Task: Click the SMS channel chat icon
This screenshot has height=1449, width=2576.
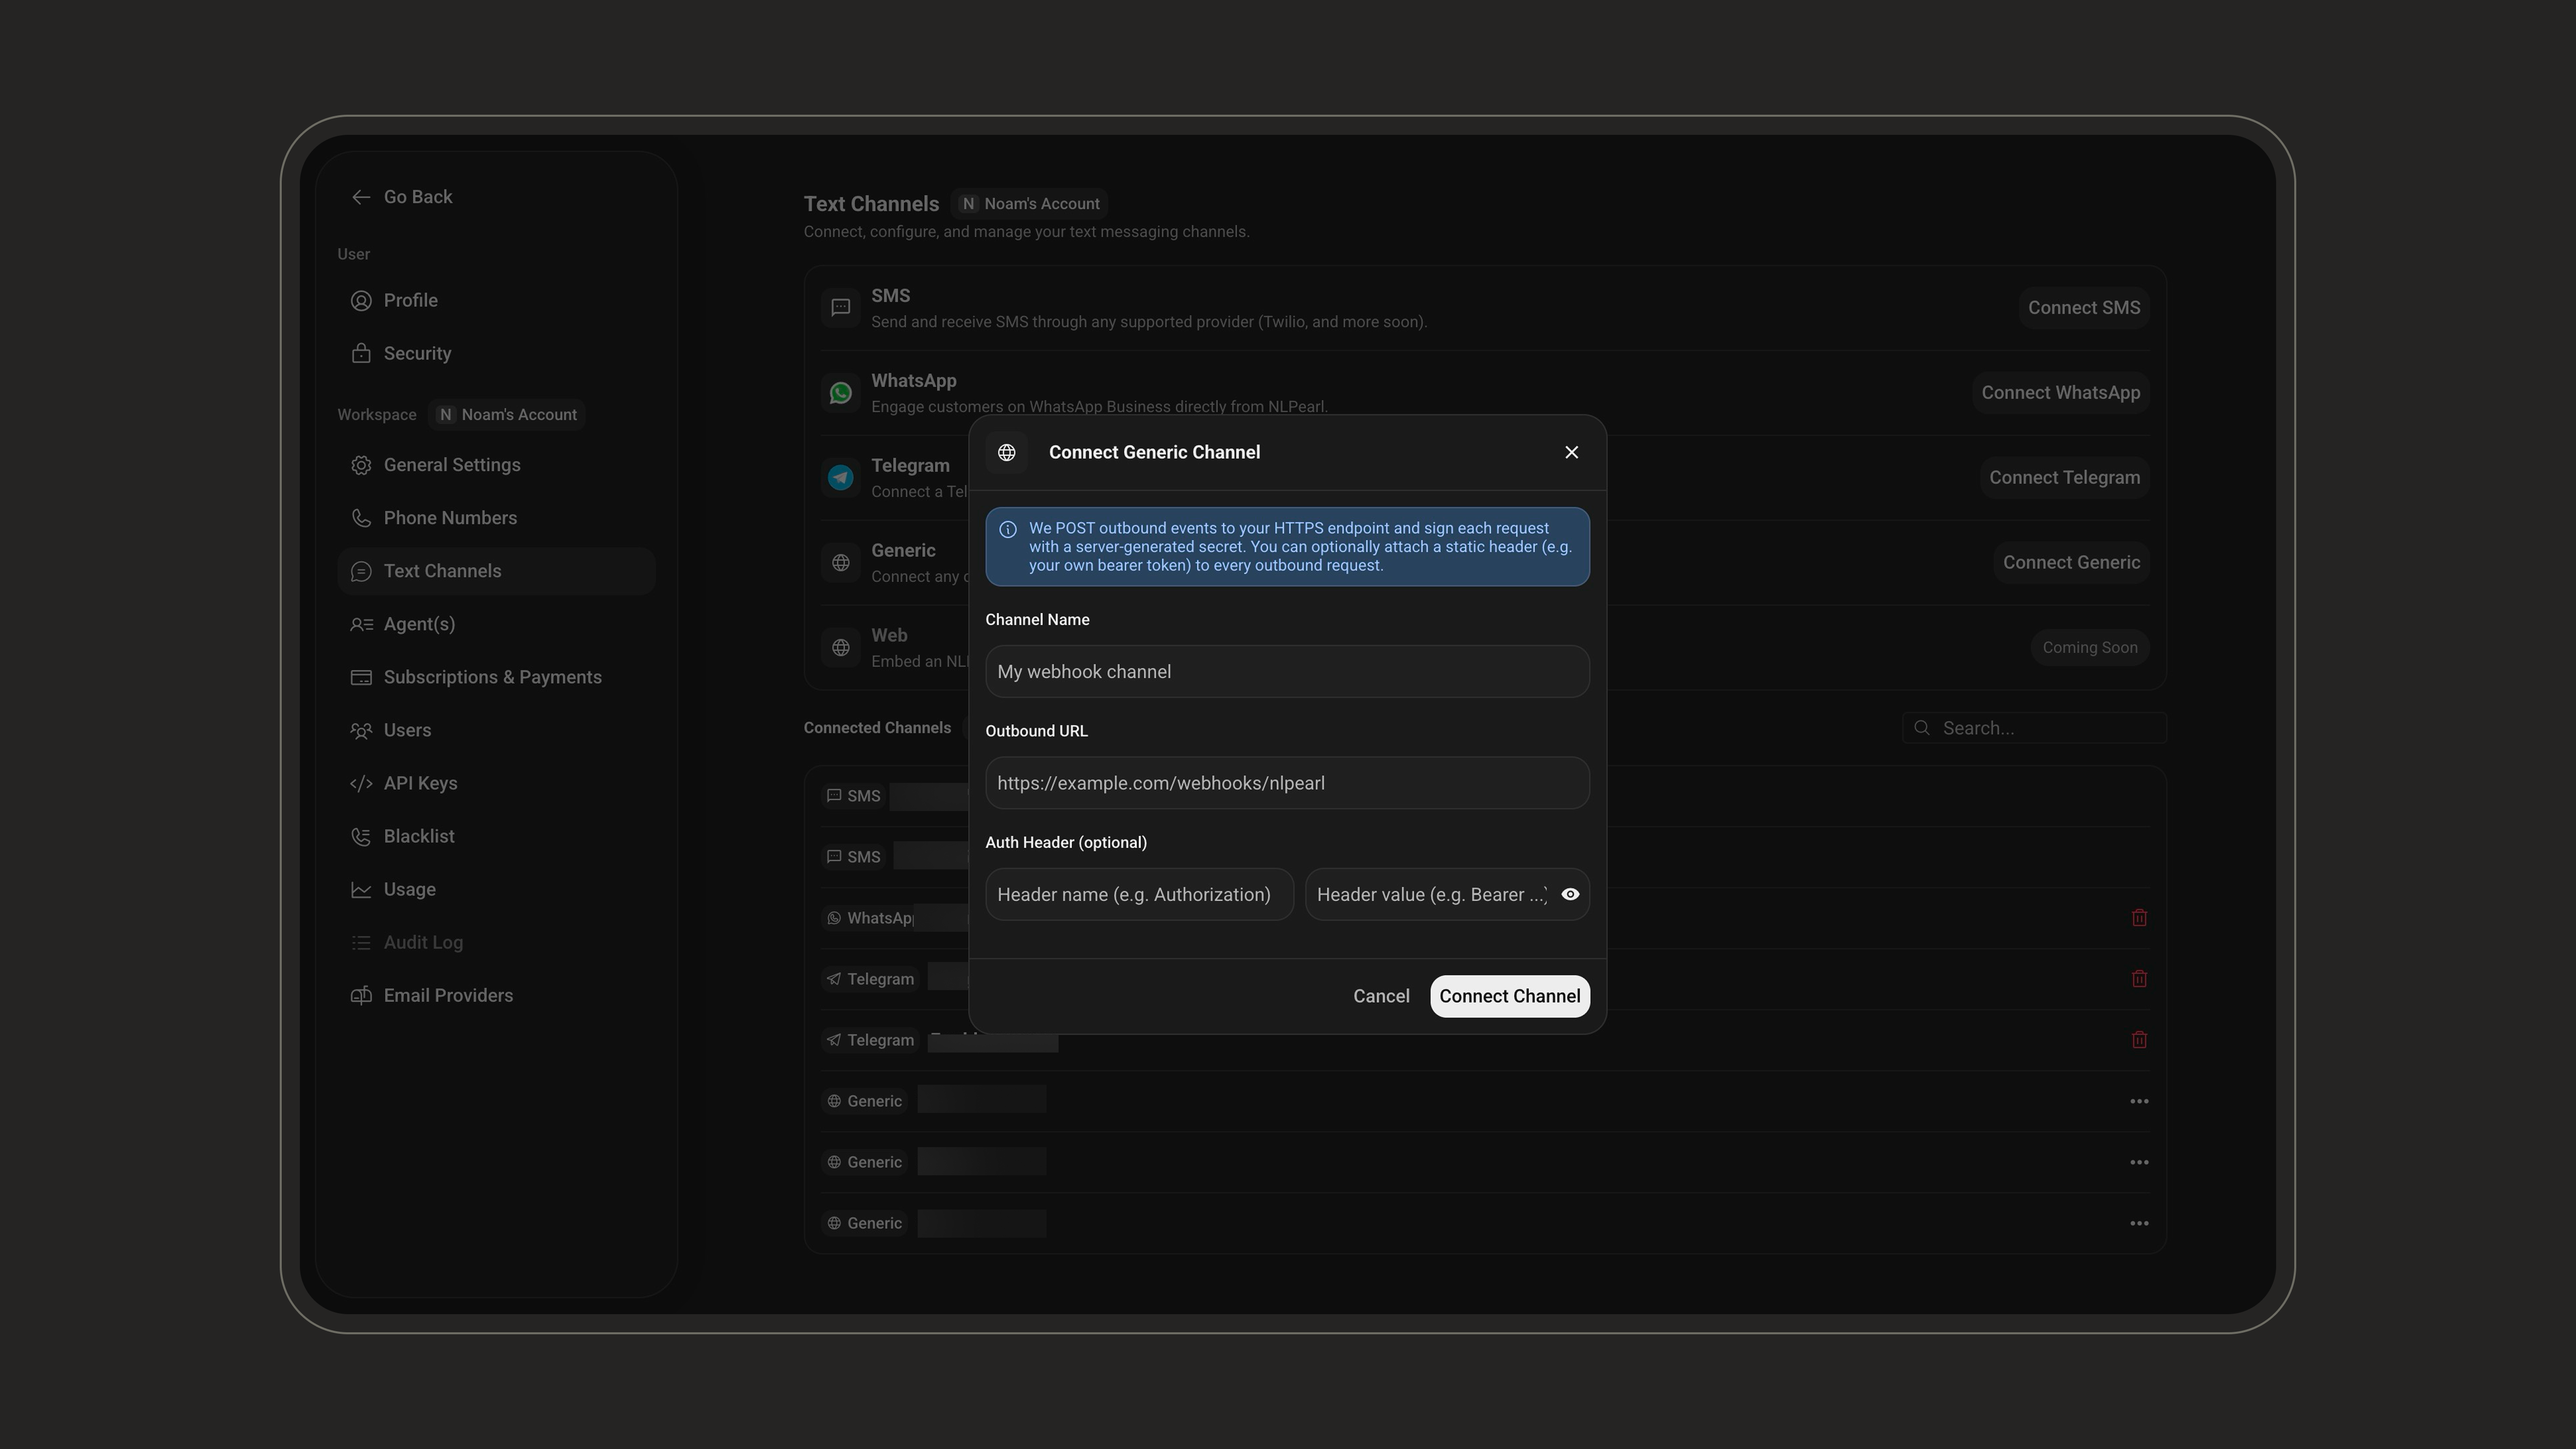Action: pos(841,307)
